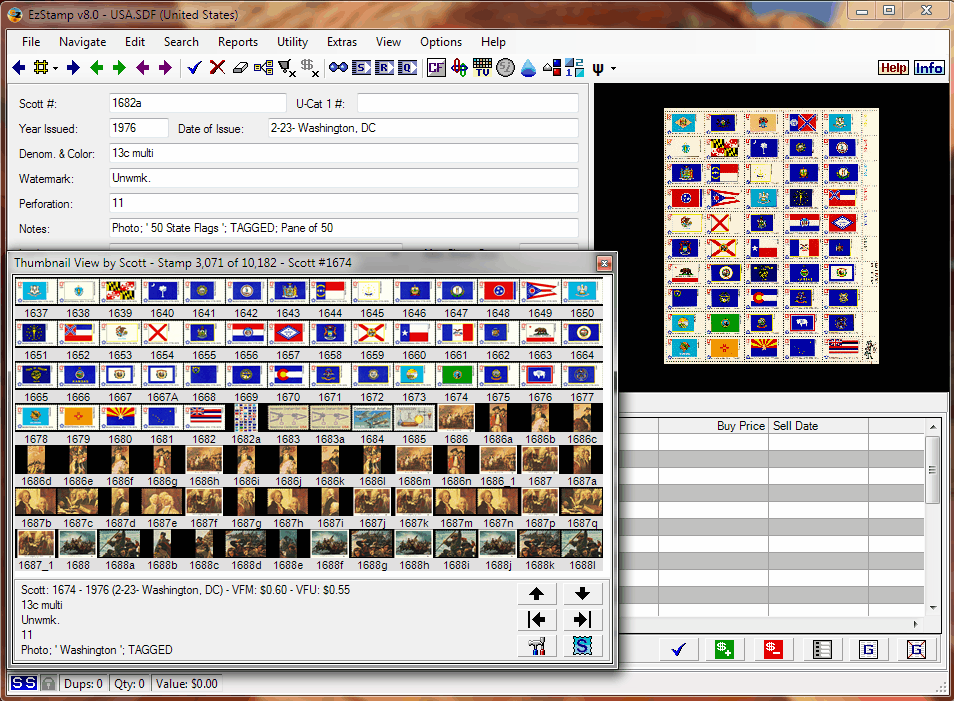Screen dimensions: 954x701
Task: Click the eraser icon in toolbar
Action: pyautogui.click(x=239, y=68)
